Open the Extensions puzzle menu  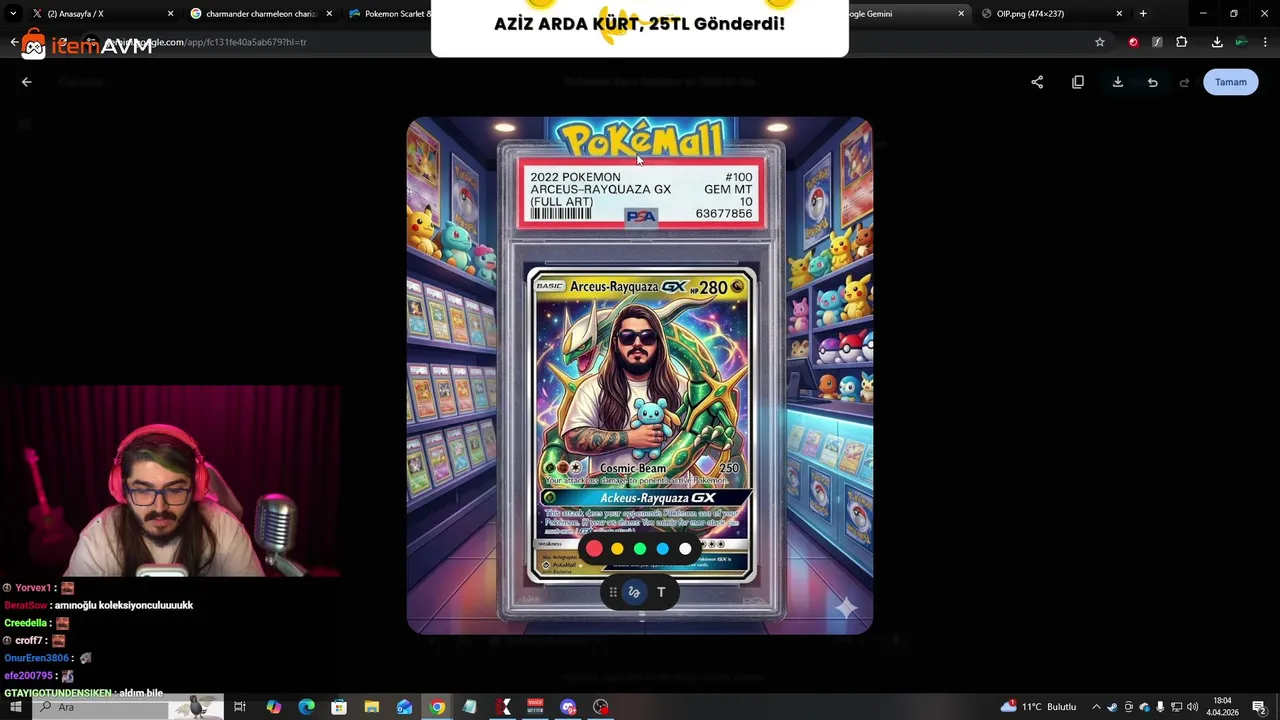(x=1182, y=42)
